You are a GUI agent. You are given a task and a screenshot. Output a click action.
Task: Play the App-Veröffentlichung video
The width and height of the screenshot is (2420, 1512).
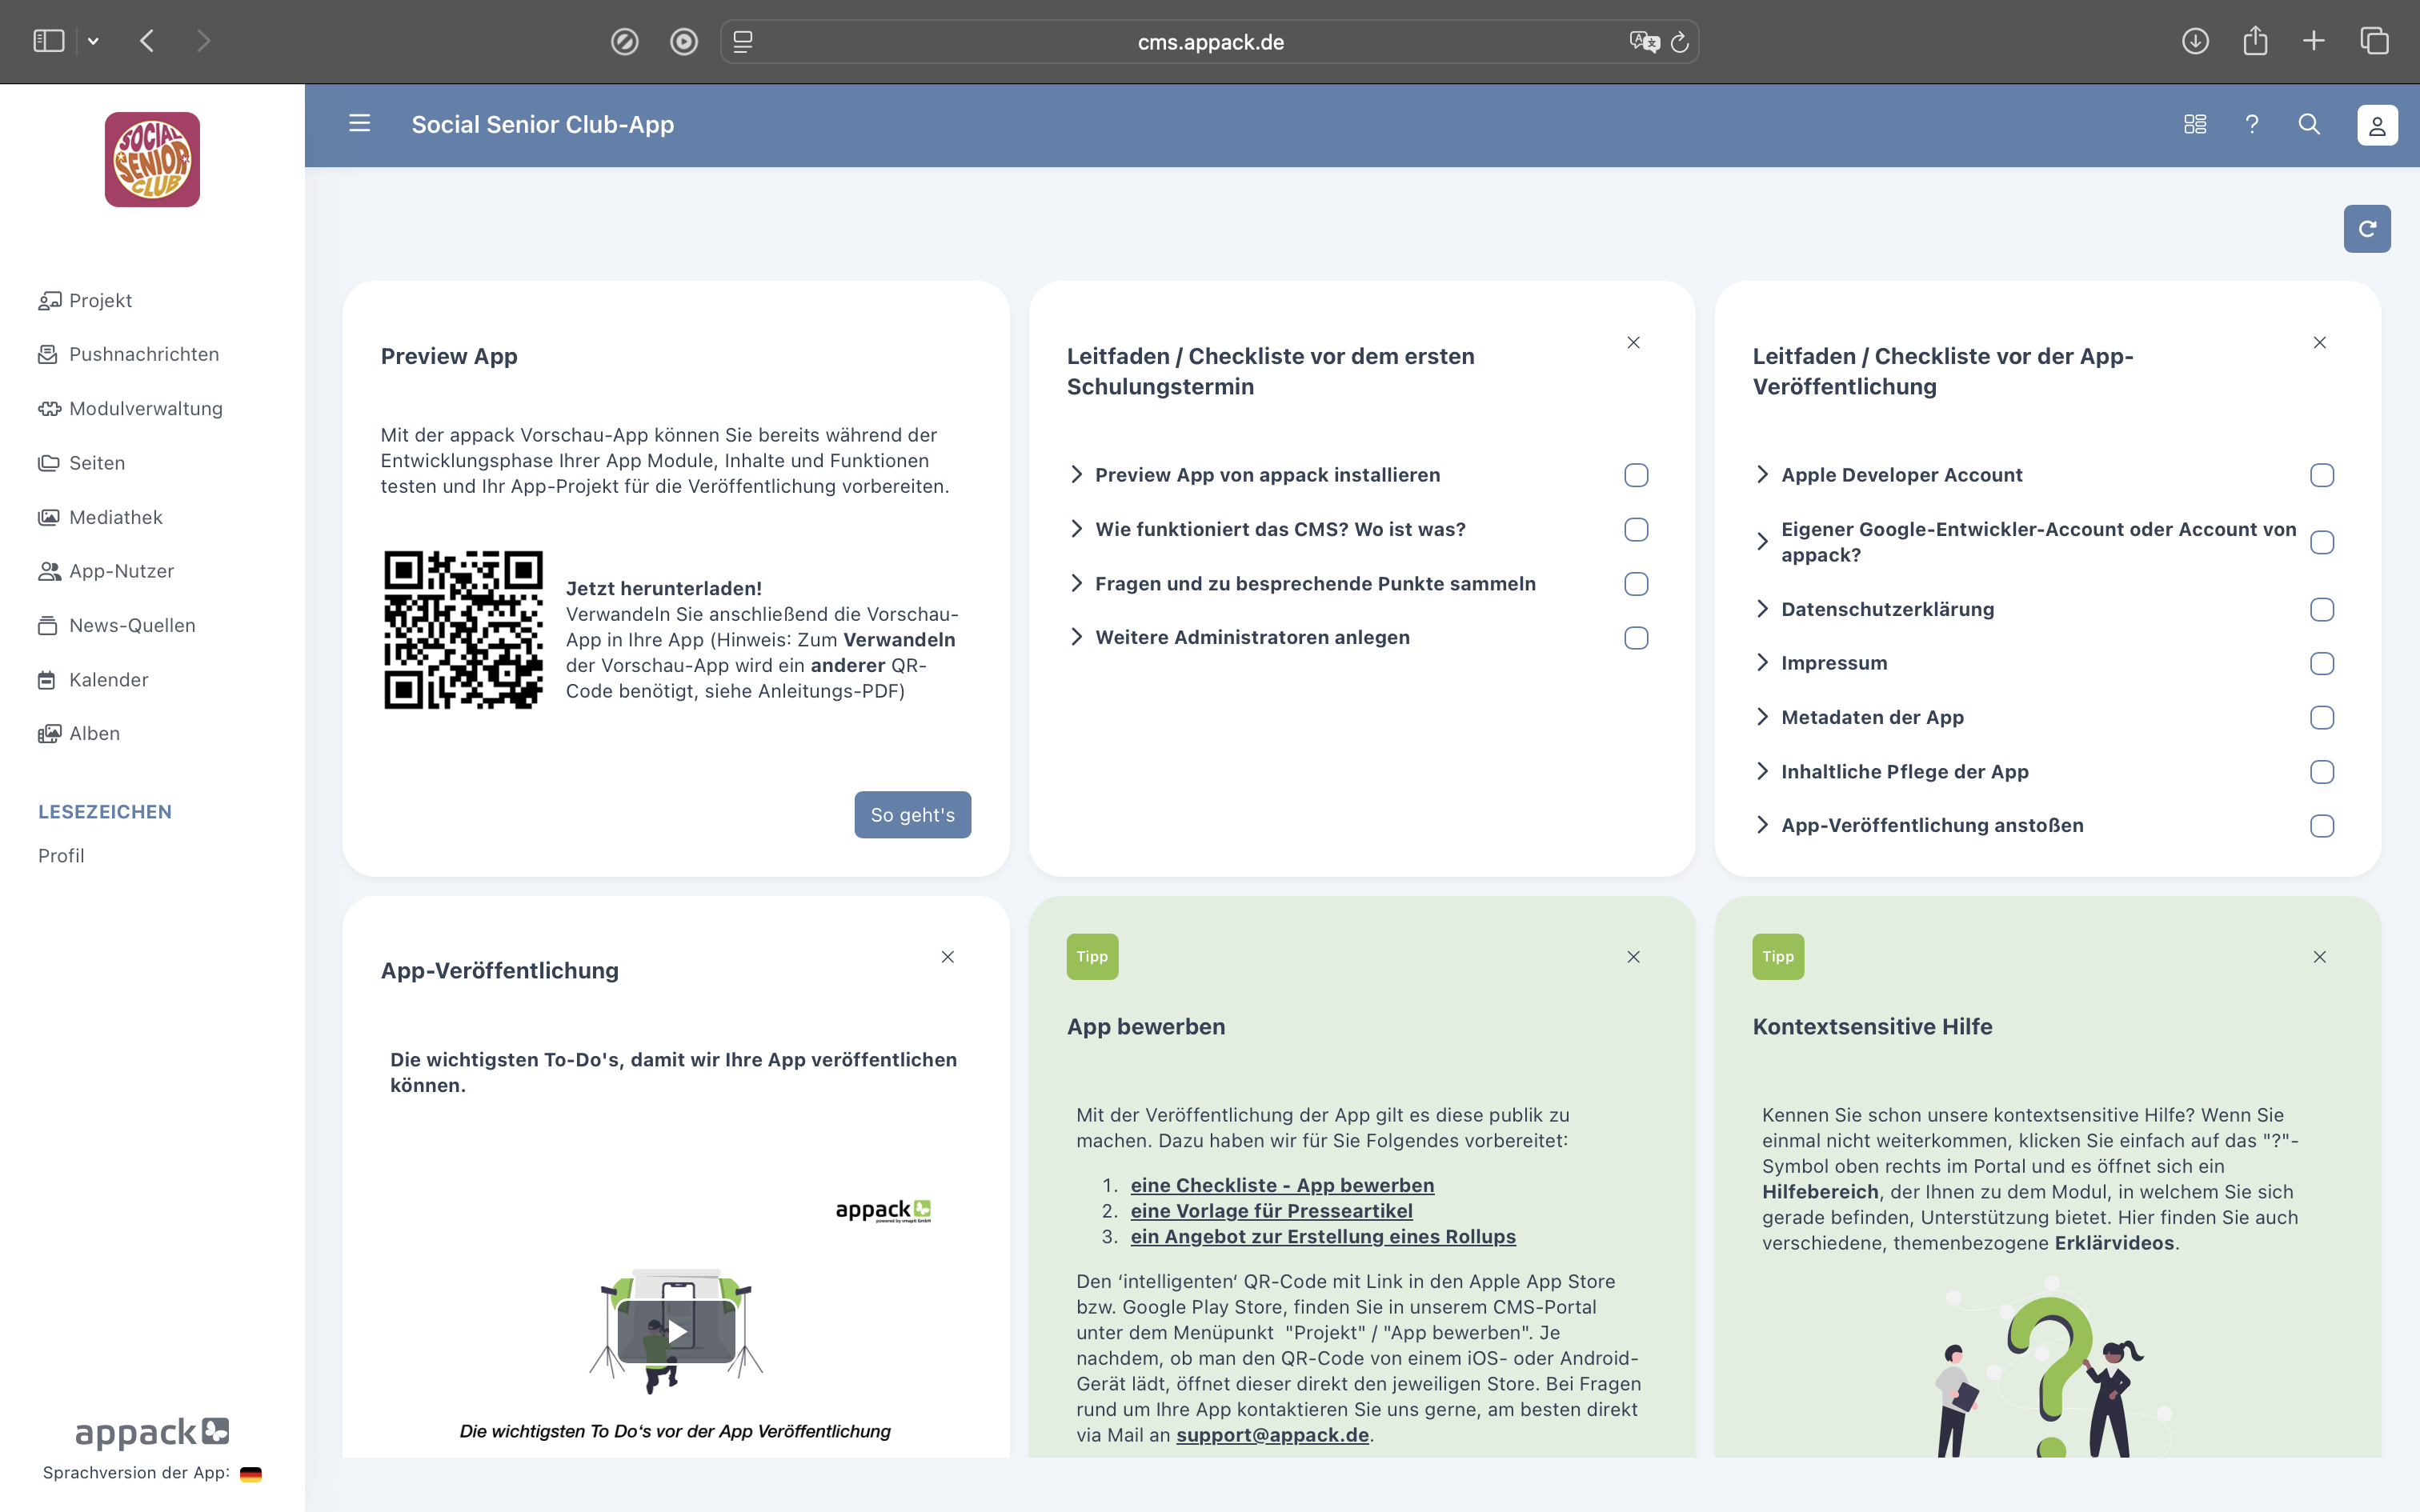(x=676, y=1331)
